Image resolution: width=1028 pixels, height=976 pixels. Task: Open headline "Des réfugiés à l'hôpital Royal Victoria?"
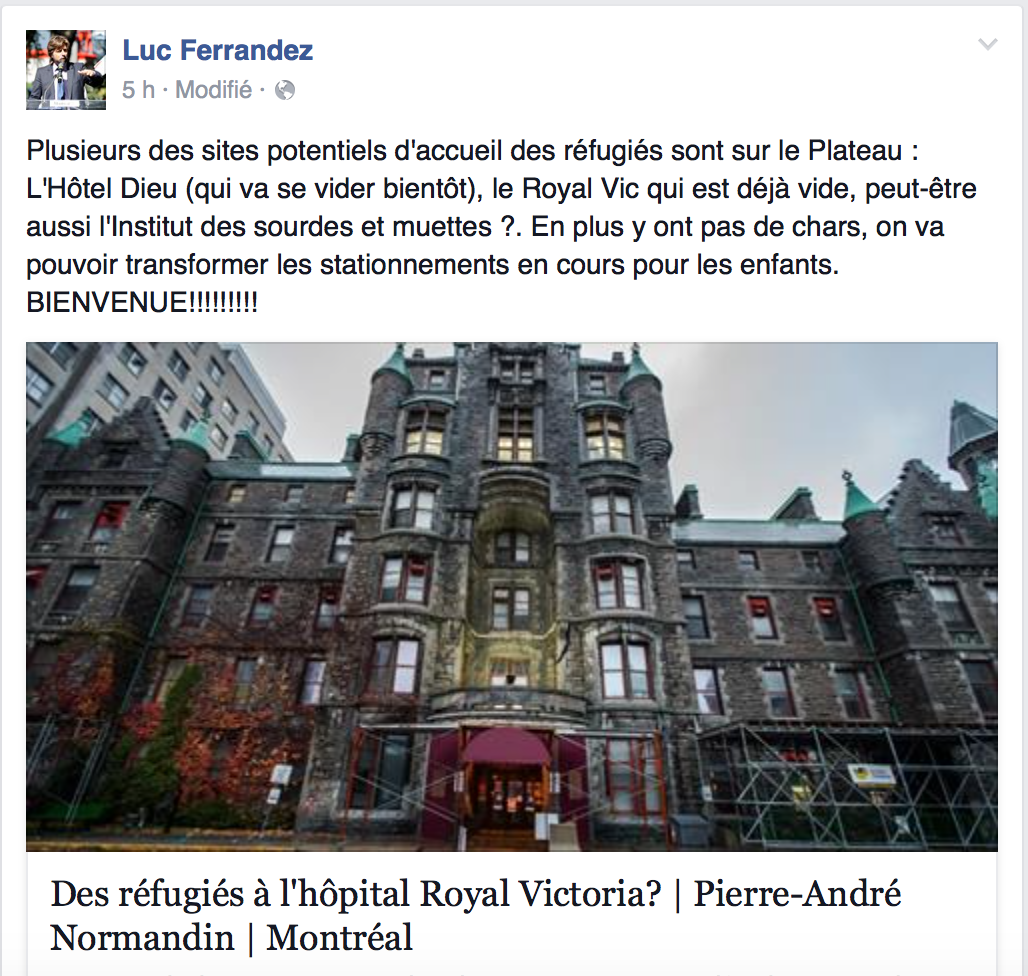356,893
